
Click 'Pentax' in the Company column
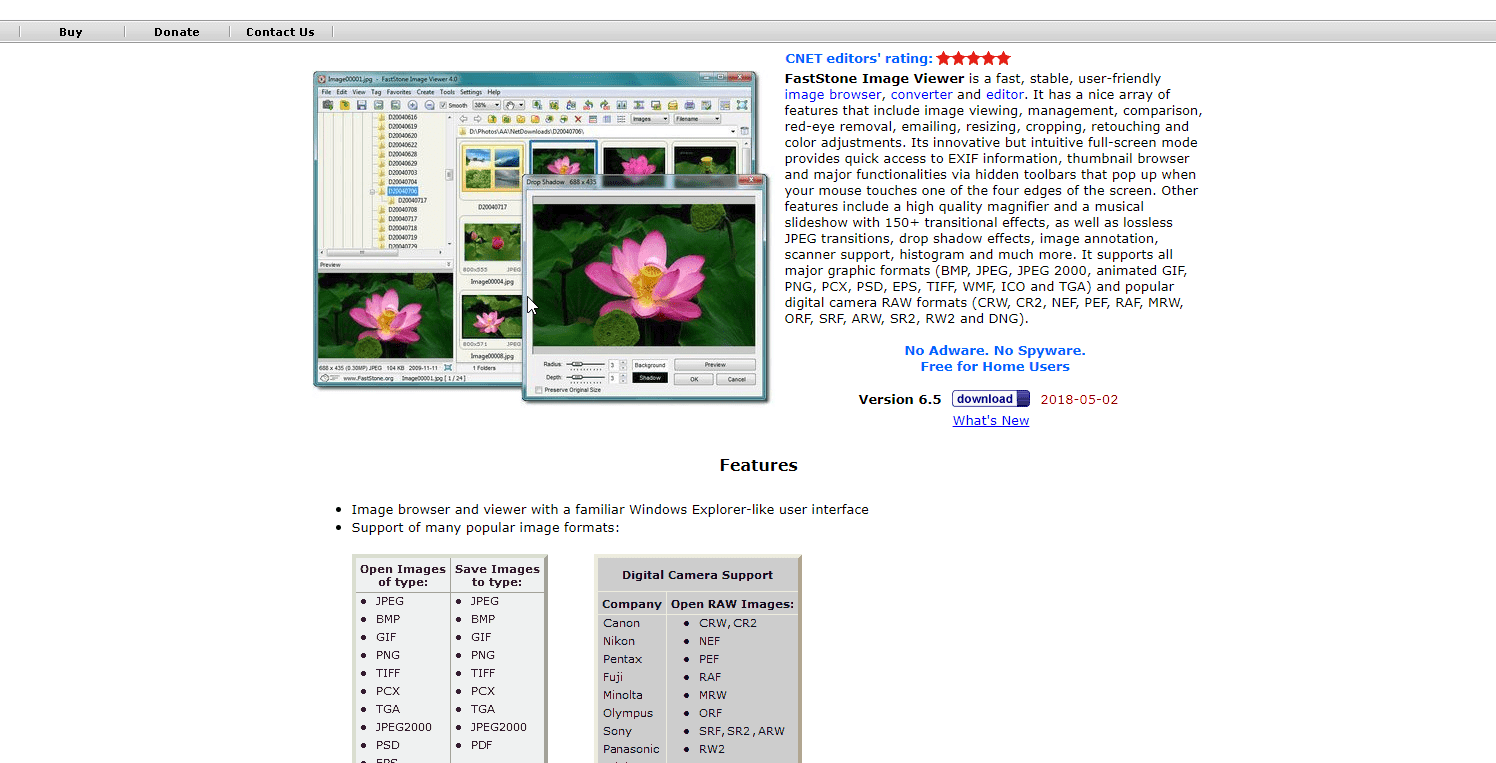(x=622, y=659)
